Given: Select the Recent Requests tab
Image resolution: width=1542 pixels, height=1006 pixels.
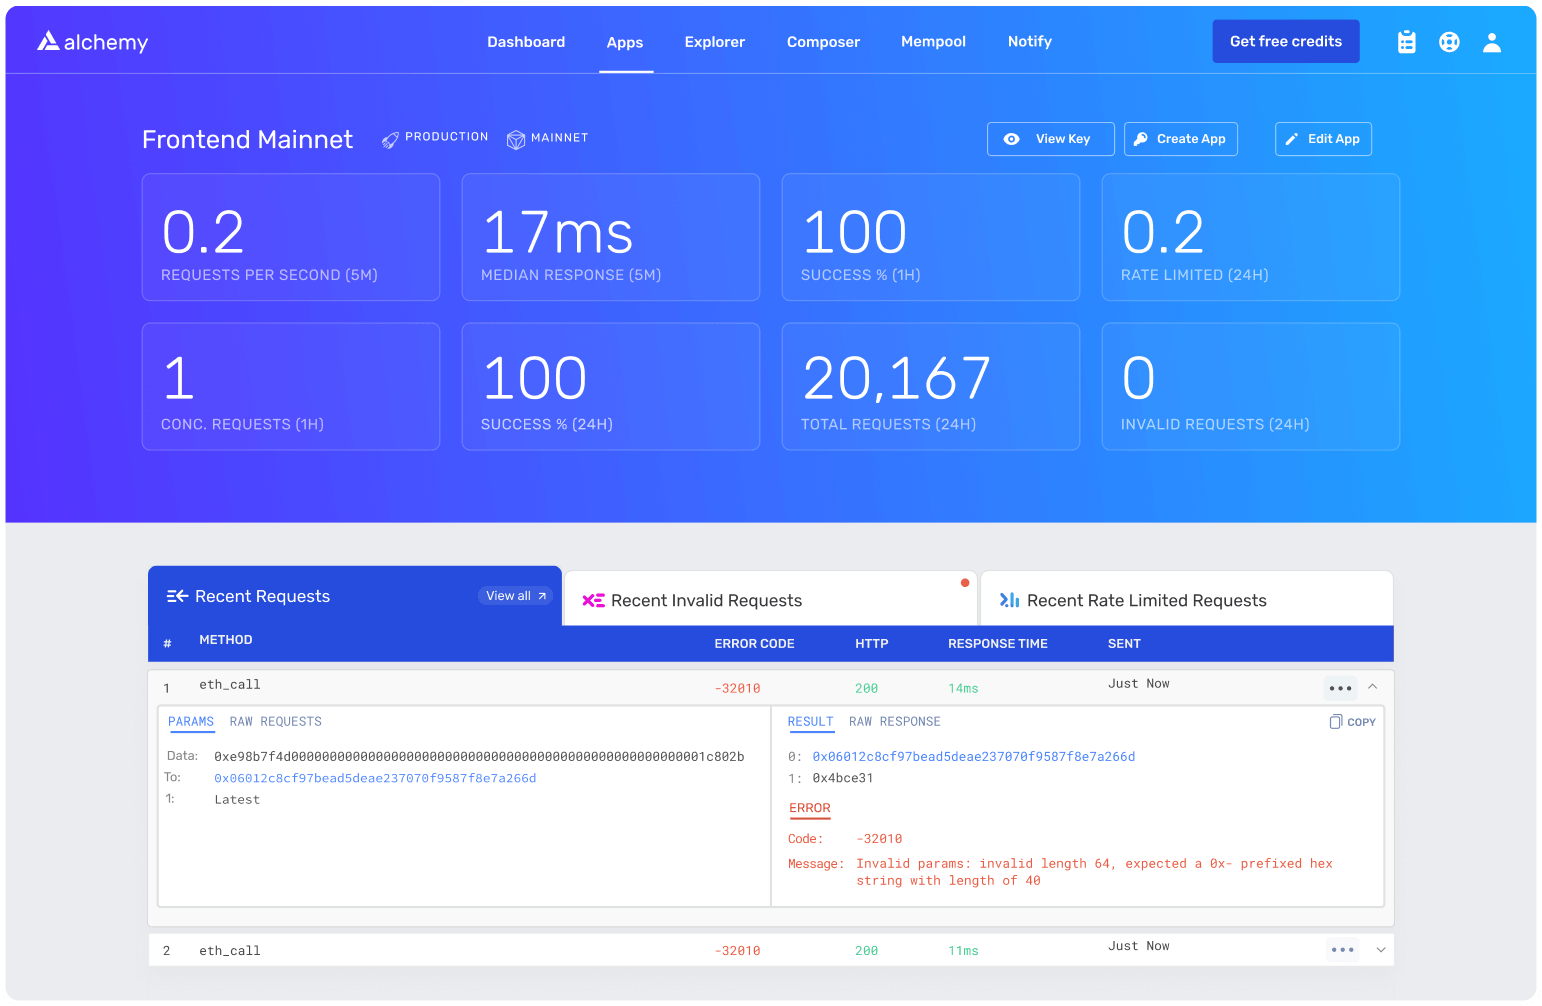Looking at the screenshot, I should [355, 596].
